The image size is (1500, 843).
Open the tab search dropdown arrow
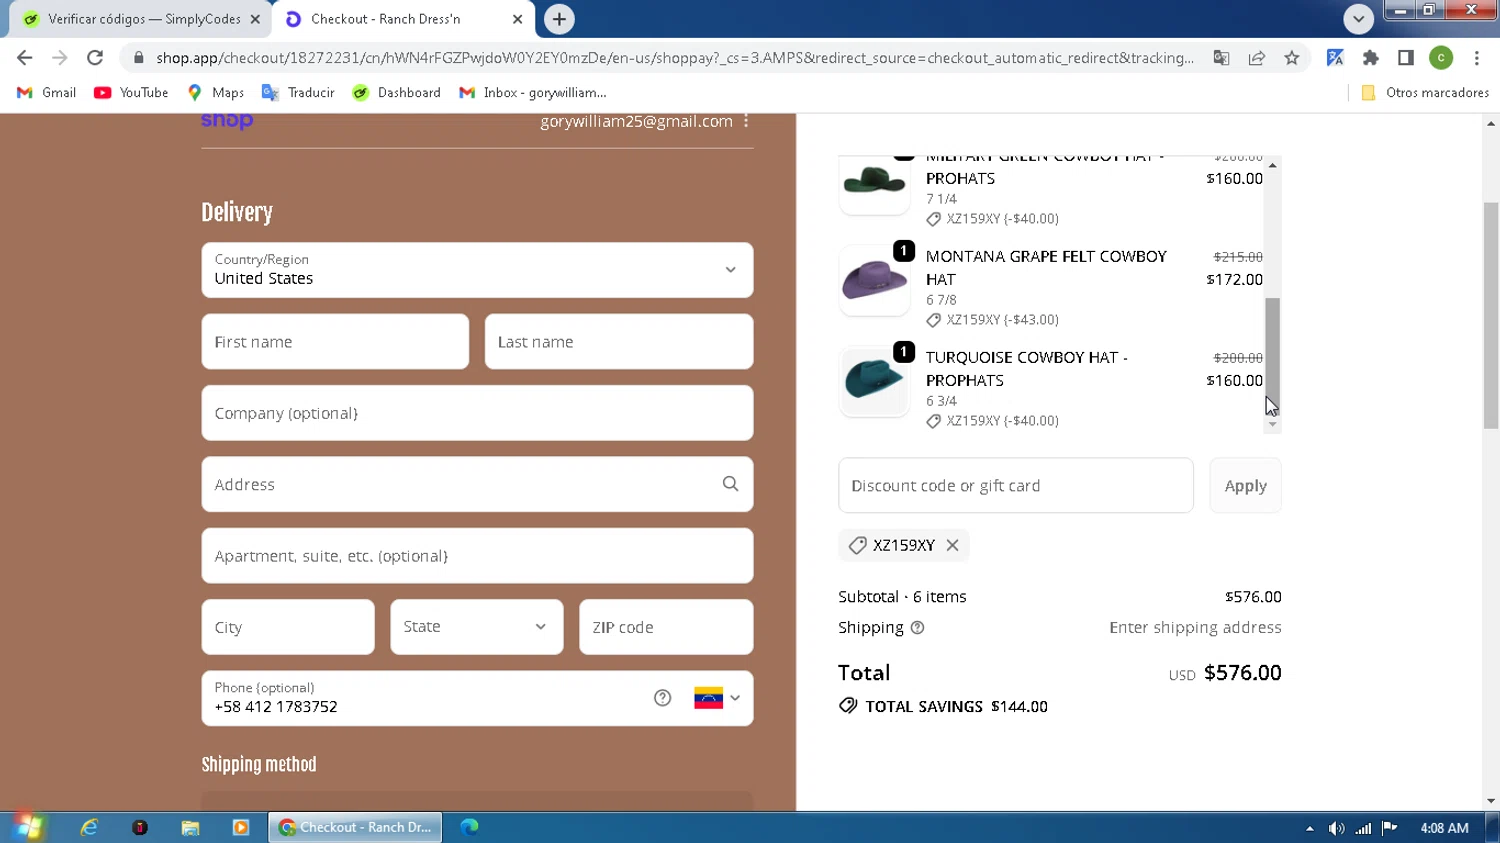(x=1358, y=19)
